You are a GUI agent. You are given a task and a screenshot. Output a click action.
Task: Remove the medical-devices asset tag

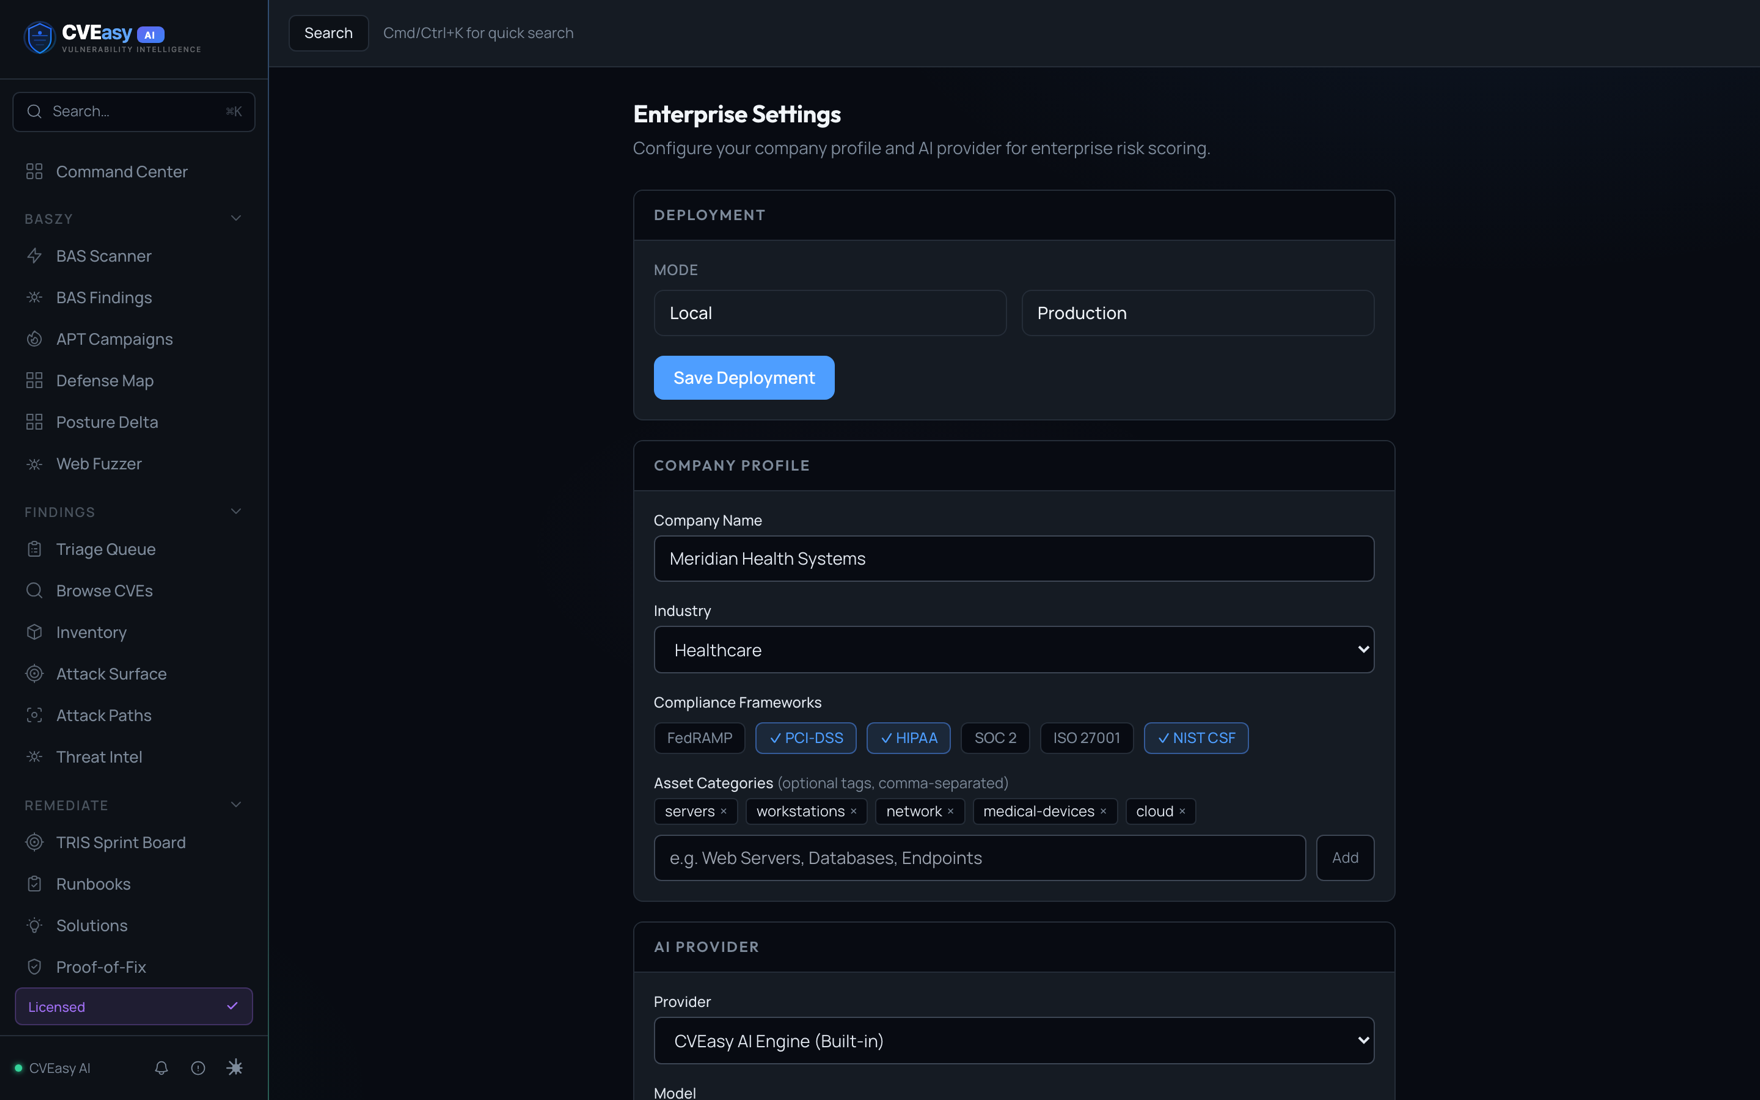[1103, 811]
